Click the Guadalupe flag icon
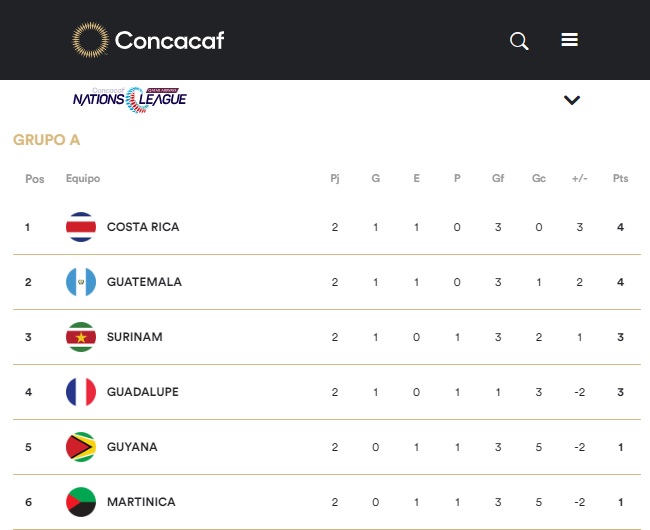This screenshot has width=650, height=530. click(81, 392)
